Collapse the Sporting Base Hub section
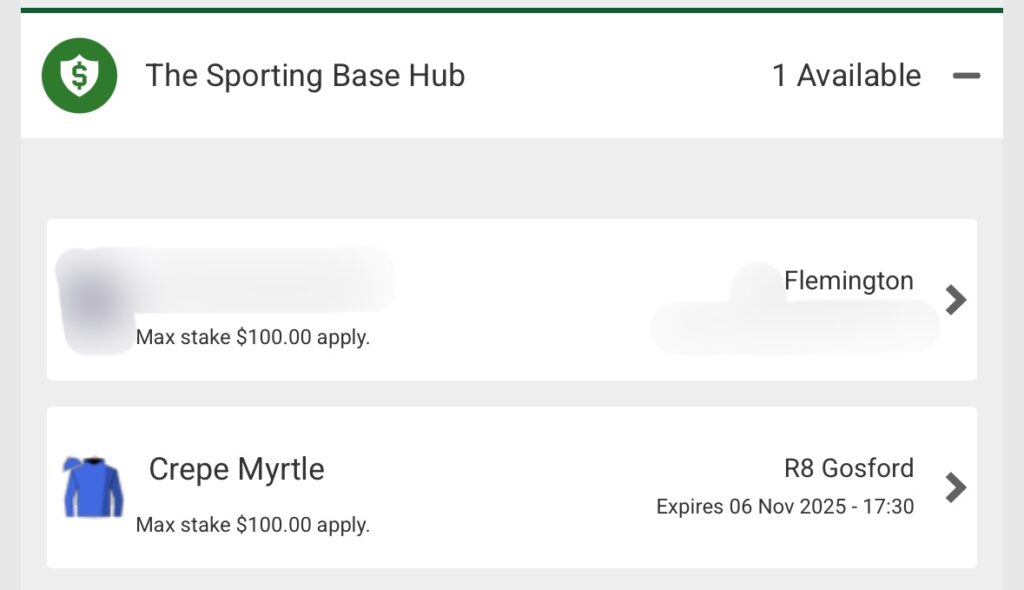 pos(966,76)
